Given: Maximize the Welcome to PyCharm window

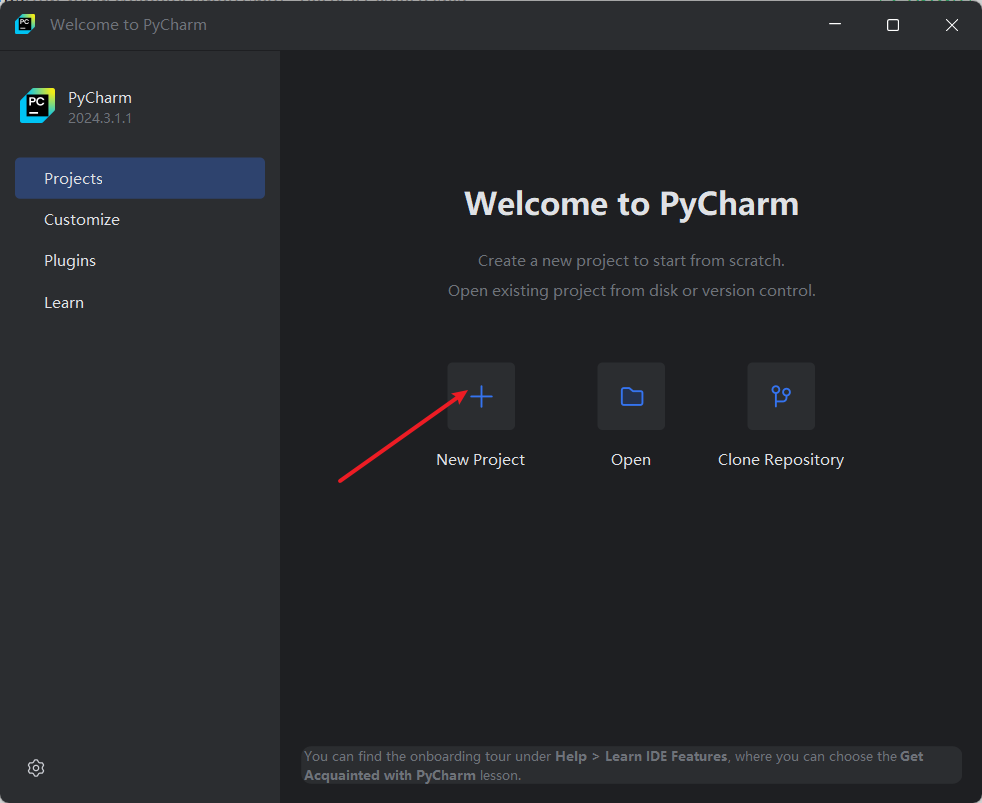Looking at the screenshot, I should (x=893, y=24).
